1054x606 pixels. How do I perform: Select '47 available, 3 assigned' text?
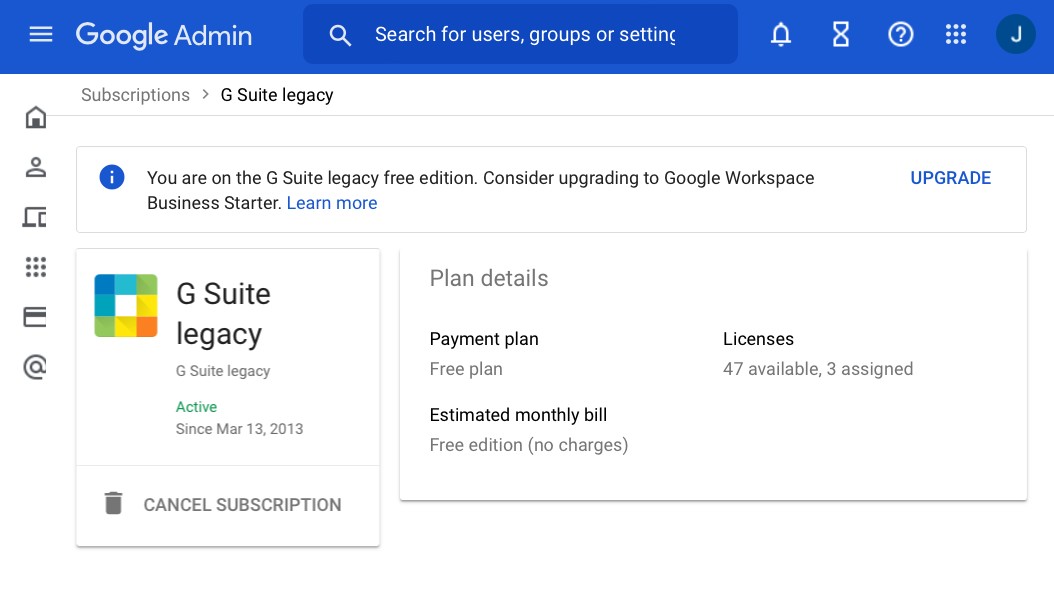coord(818,369)
